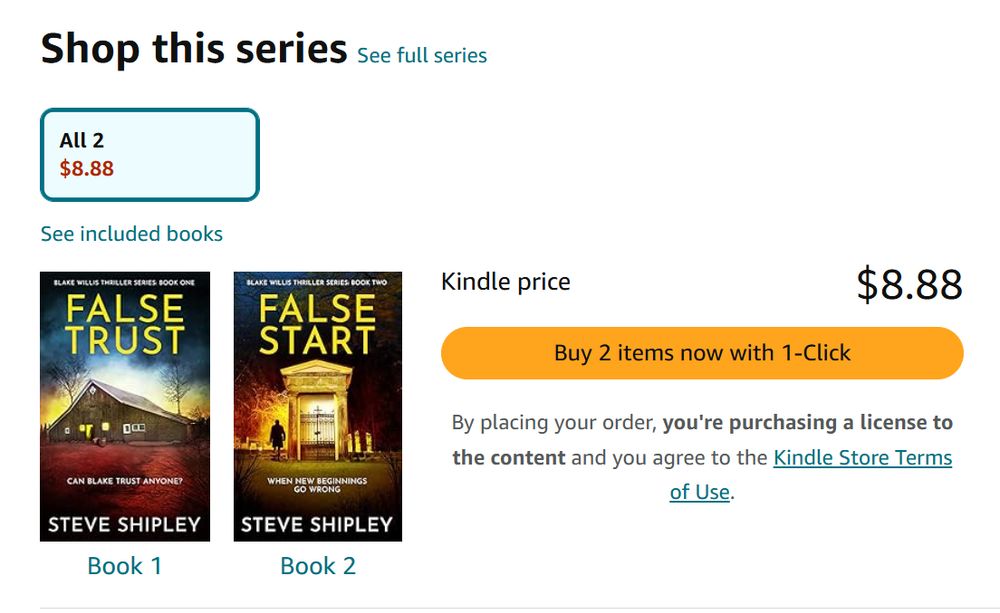This screenshot has height=613, width=1000.
Task: Select the "All 2" series bundle option
Action: coord(150,155)
